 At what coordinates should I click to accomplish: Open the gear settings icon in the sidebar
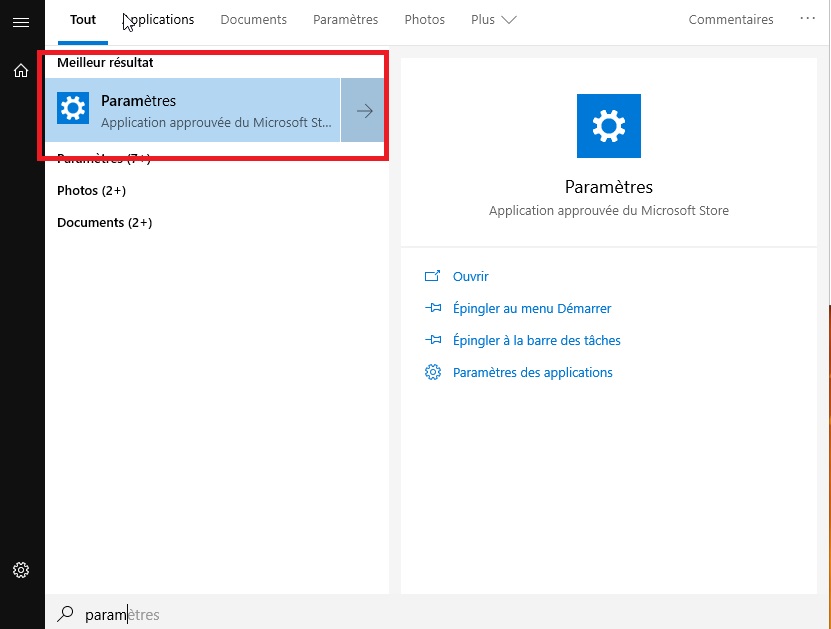(21, 570)
